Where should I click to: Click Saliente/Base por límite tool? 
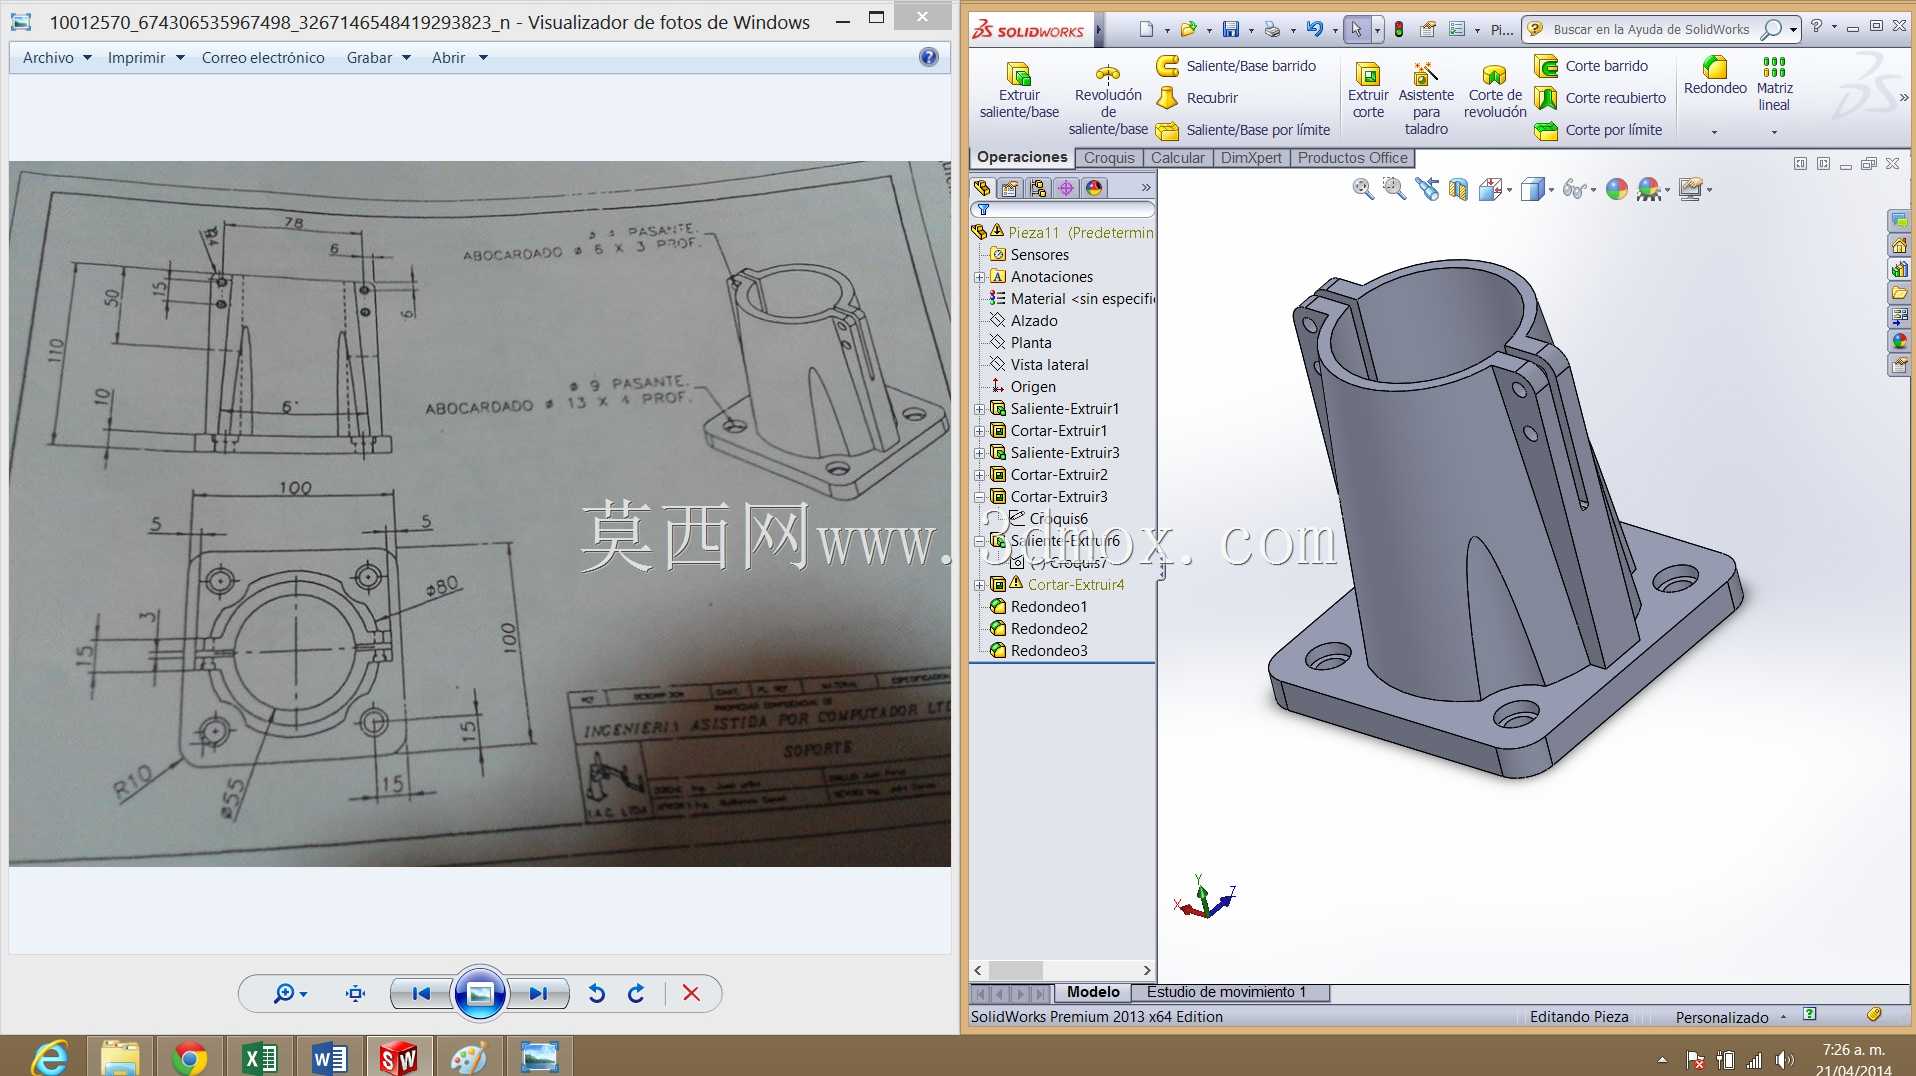click(1244, 130)
